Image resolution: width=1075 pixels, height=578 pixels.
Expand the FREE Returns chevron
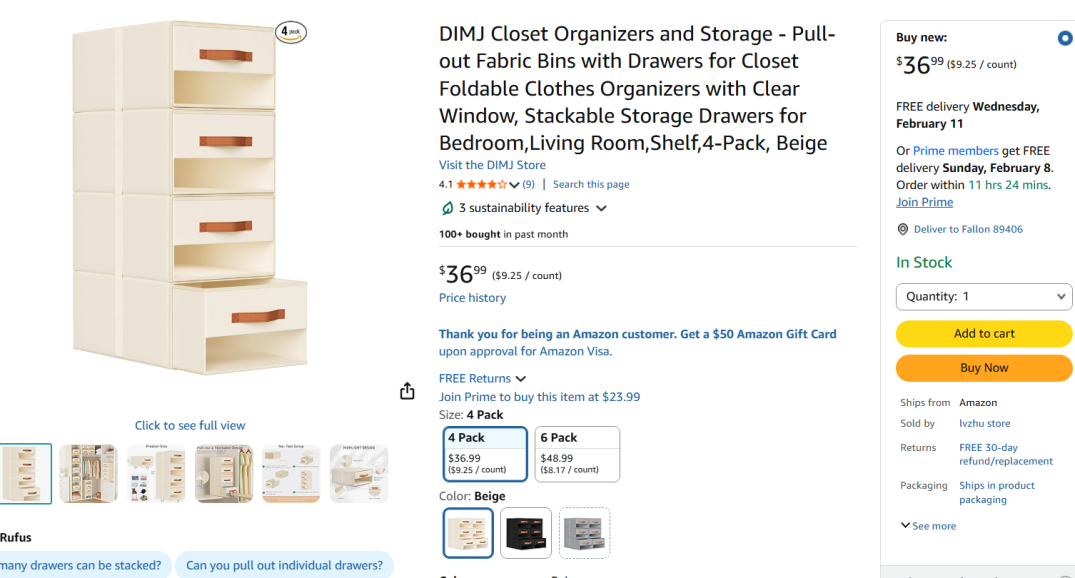(520, 379)
